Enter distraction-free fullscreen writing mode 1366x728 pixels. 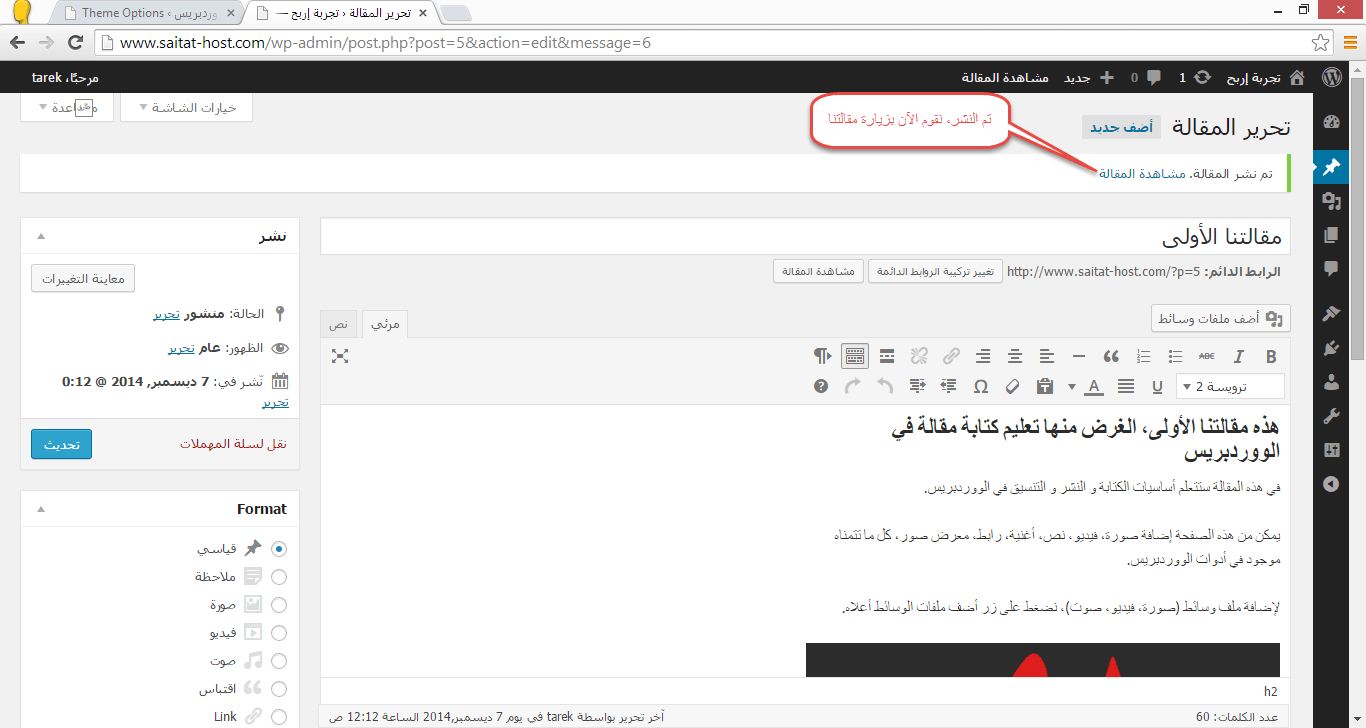[340, 356]
